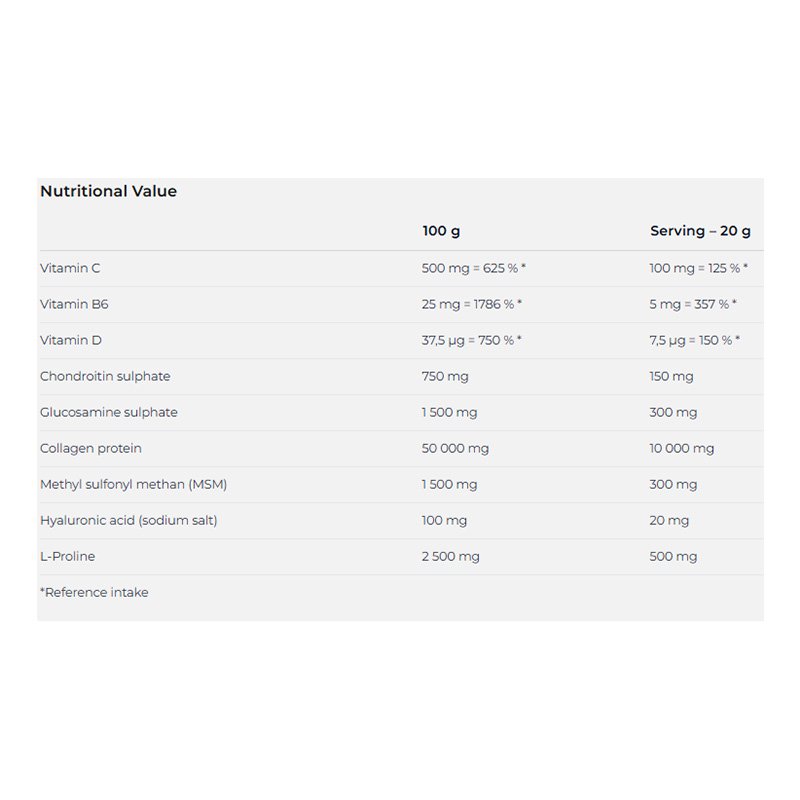Screen dimensions: 800x800
Task: Select the Glucosamine sulphate label
Action: pyautogui.click(x=109, y=412)
